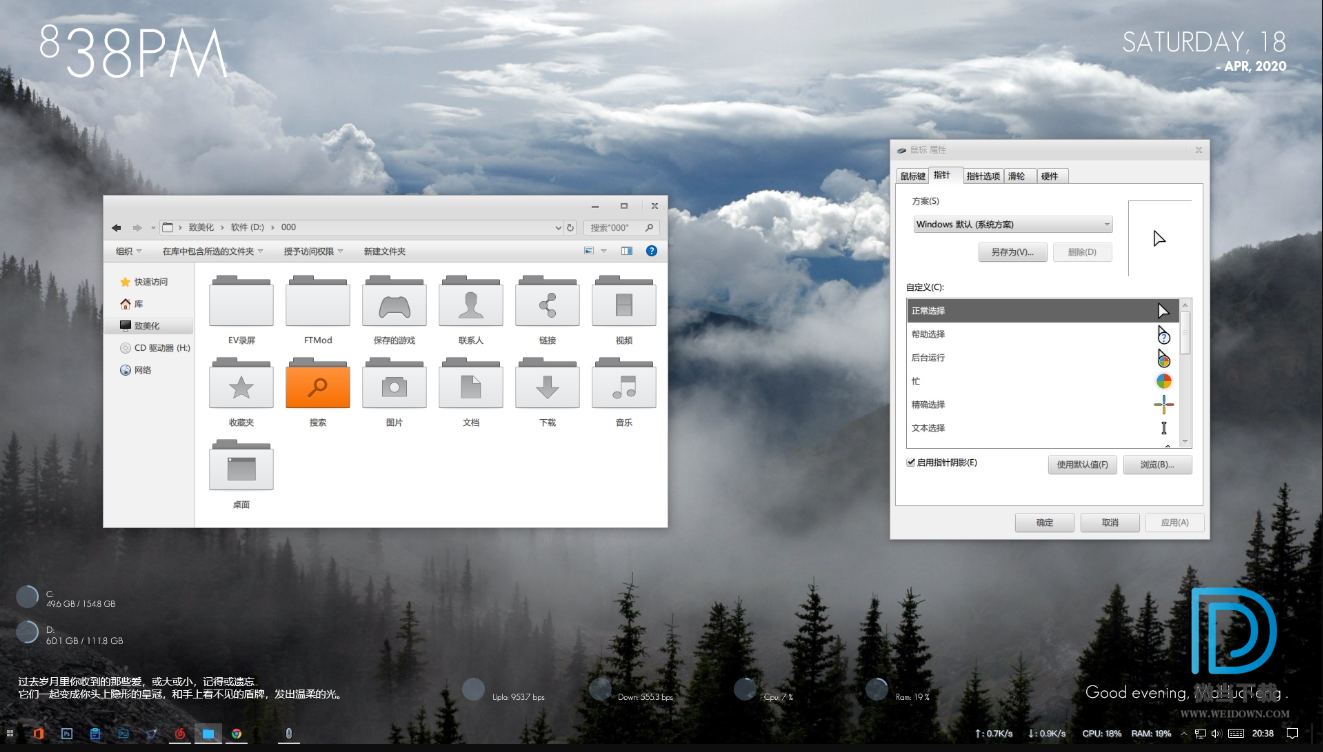Expand the 组织 menu

128,251
